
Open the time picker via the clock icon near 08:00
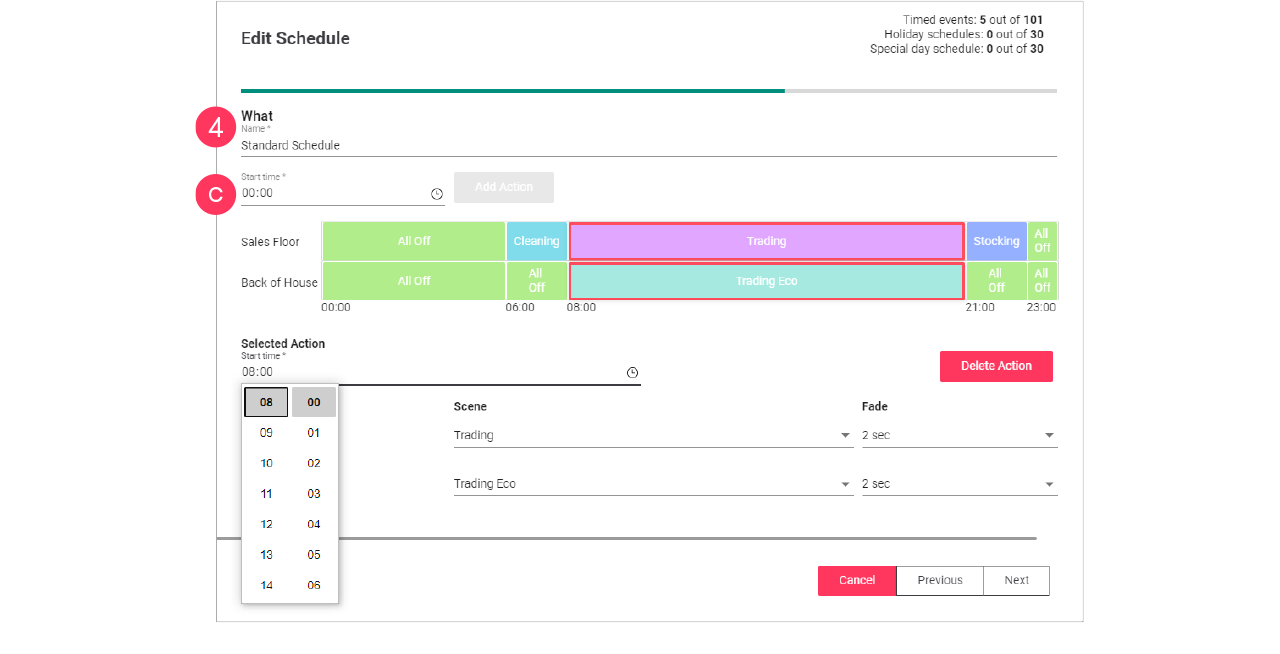pyautogui.click(x=632, y=371)
